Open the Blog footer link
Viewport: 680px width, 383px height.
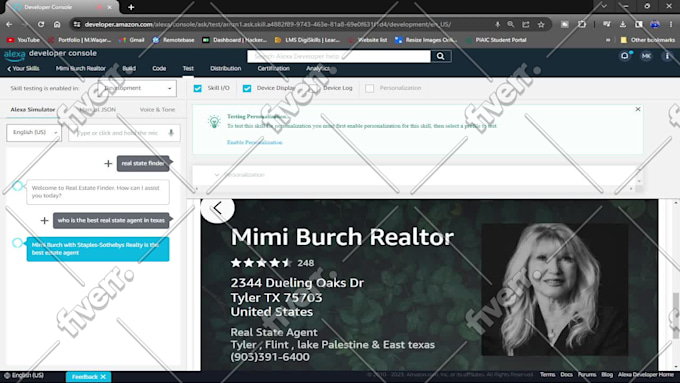click(607, 375)
